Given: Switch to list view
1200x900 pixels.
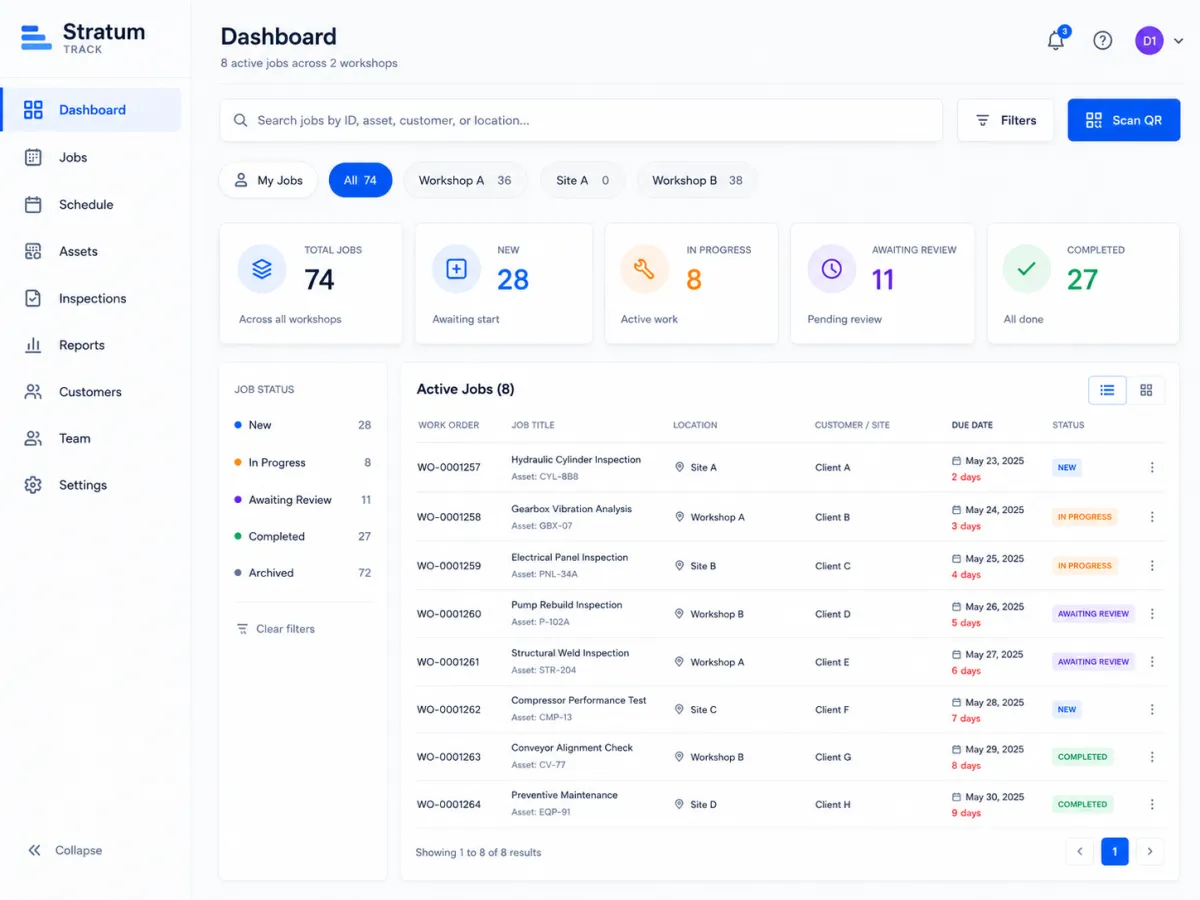Looking at the screenshot, I should [x=1107, y=390].
